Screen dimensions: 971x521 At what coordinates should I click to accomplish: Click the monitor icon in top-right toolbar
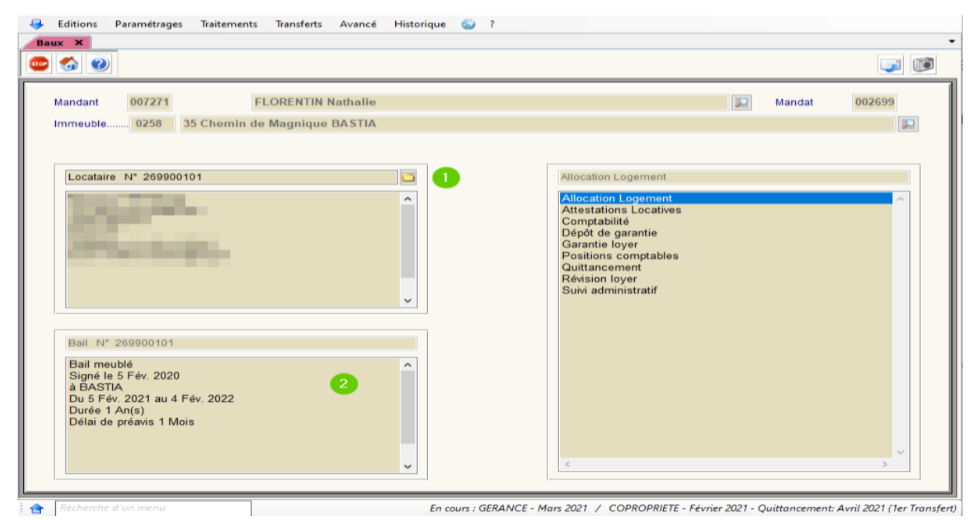click(891, 64)
